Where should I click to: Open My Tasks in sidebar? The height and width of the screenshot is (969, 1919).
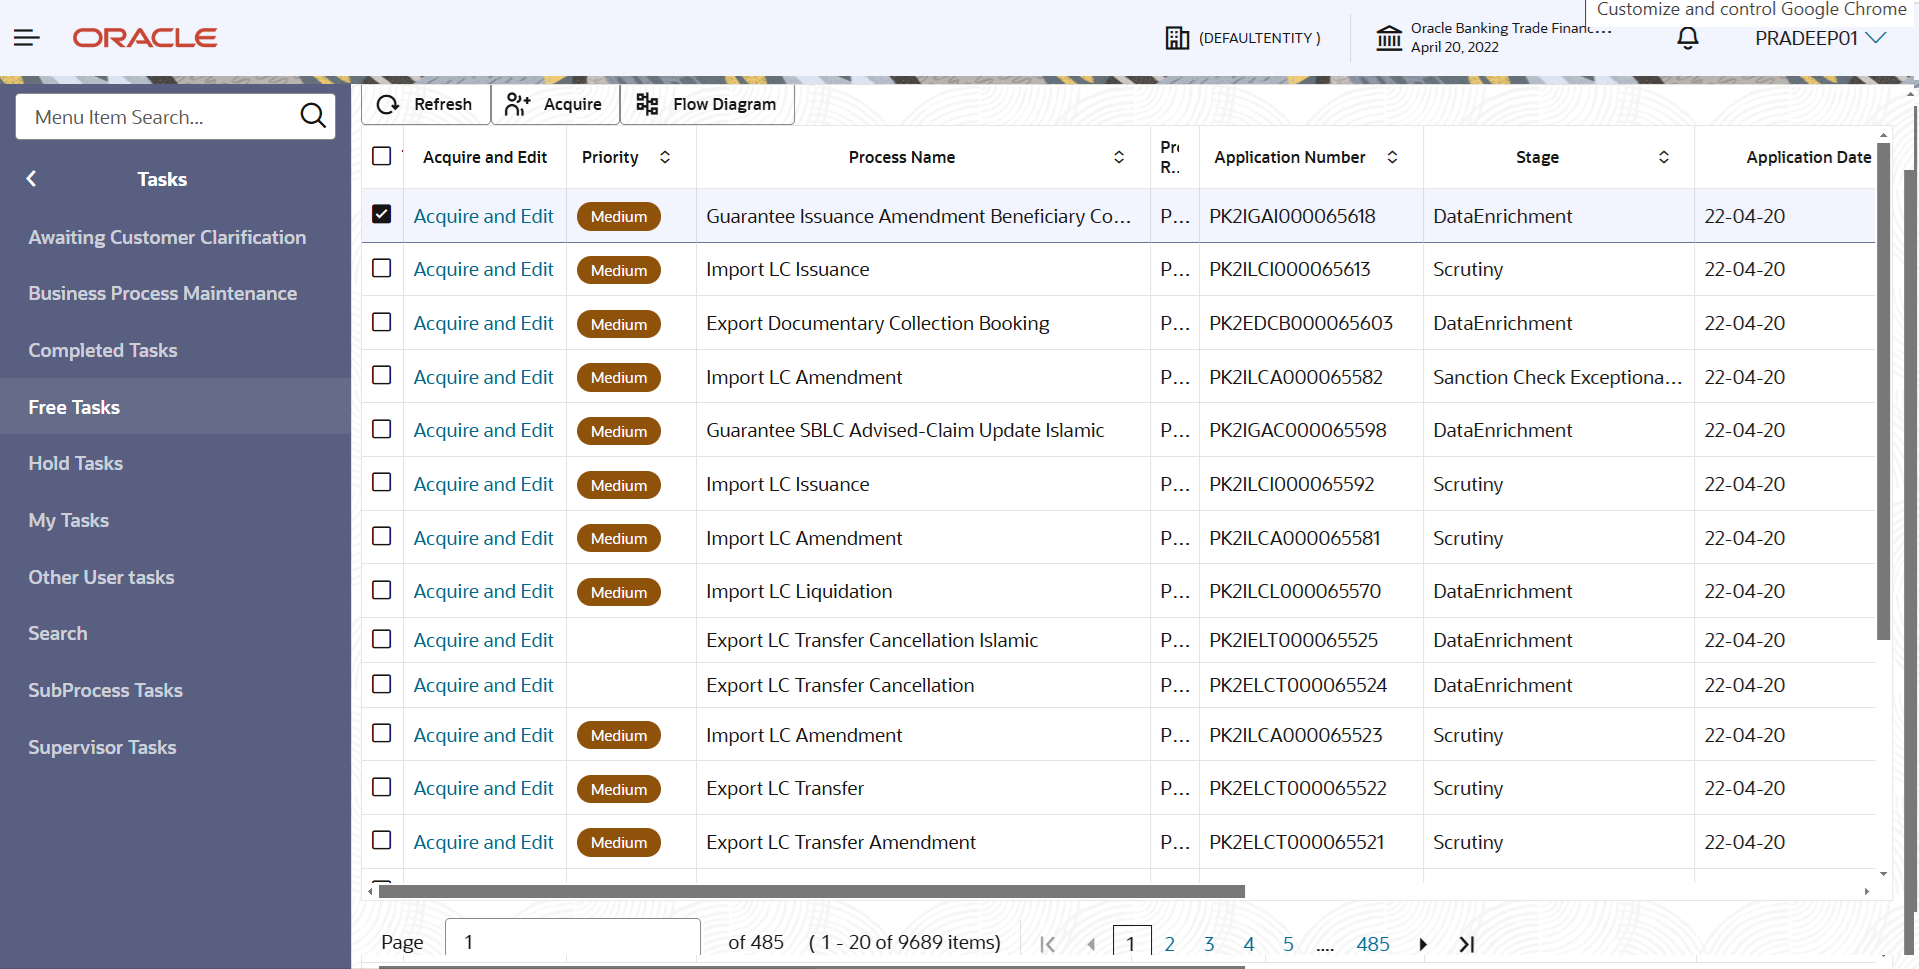point(69,520)
